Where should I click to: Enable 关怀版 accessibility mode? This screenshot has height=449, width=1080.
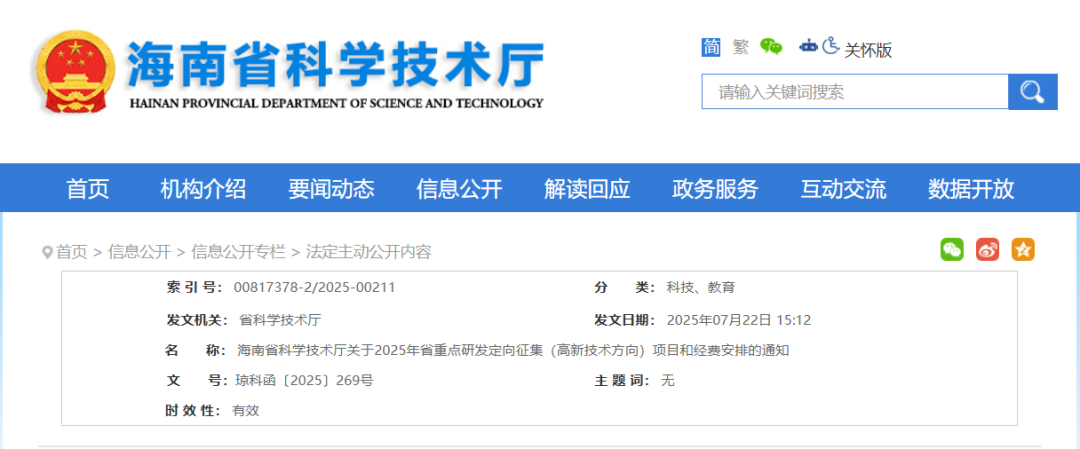coord(867,50)
